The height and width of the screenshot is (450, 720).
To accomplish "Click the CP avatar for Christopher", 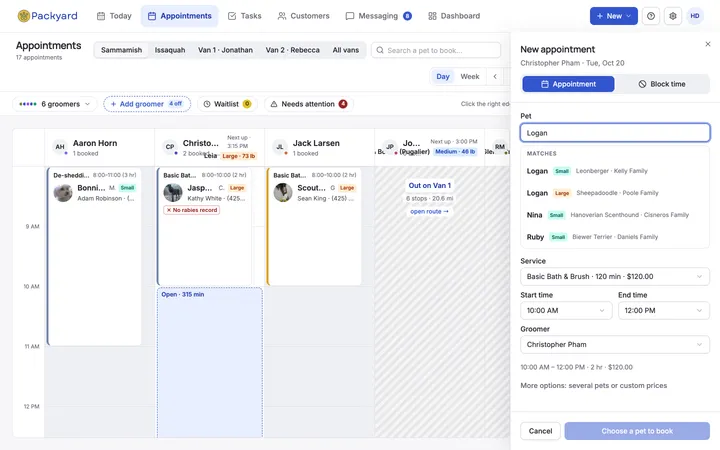I will [170, 147].
